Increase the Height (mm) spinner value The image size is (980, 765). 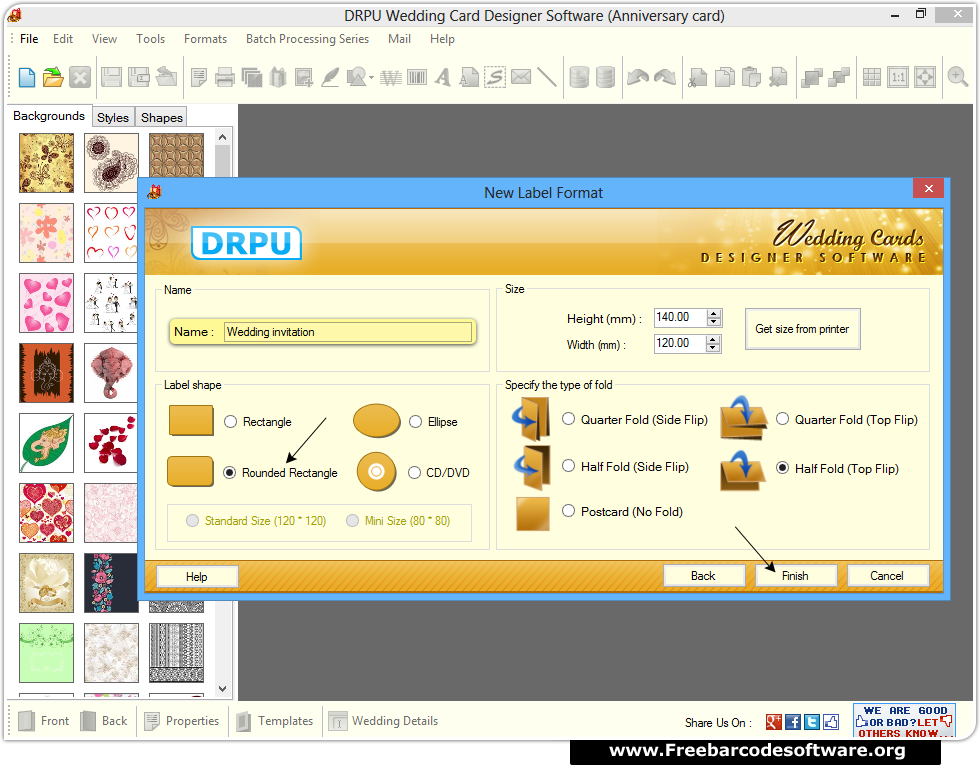point(713,314)
